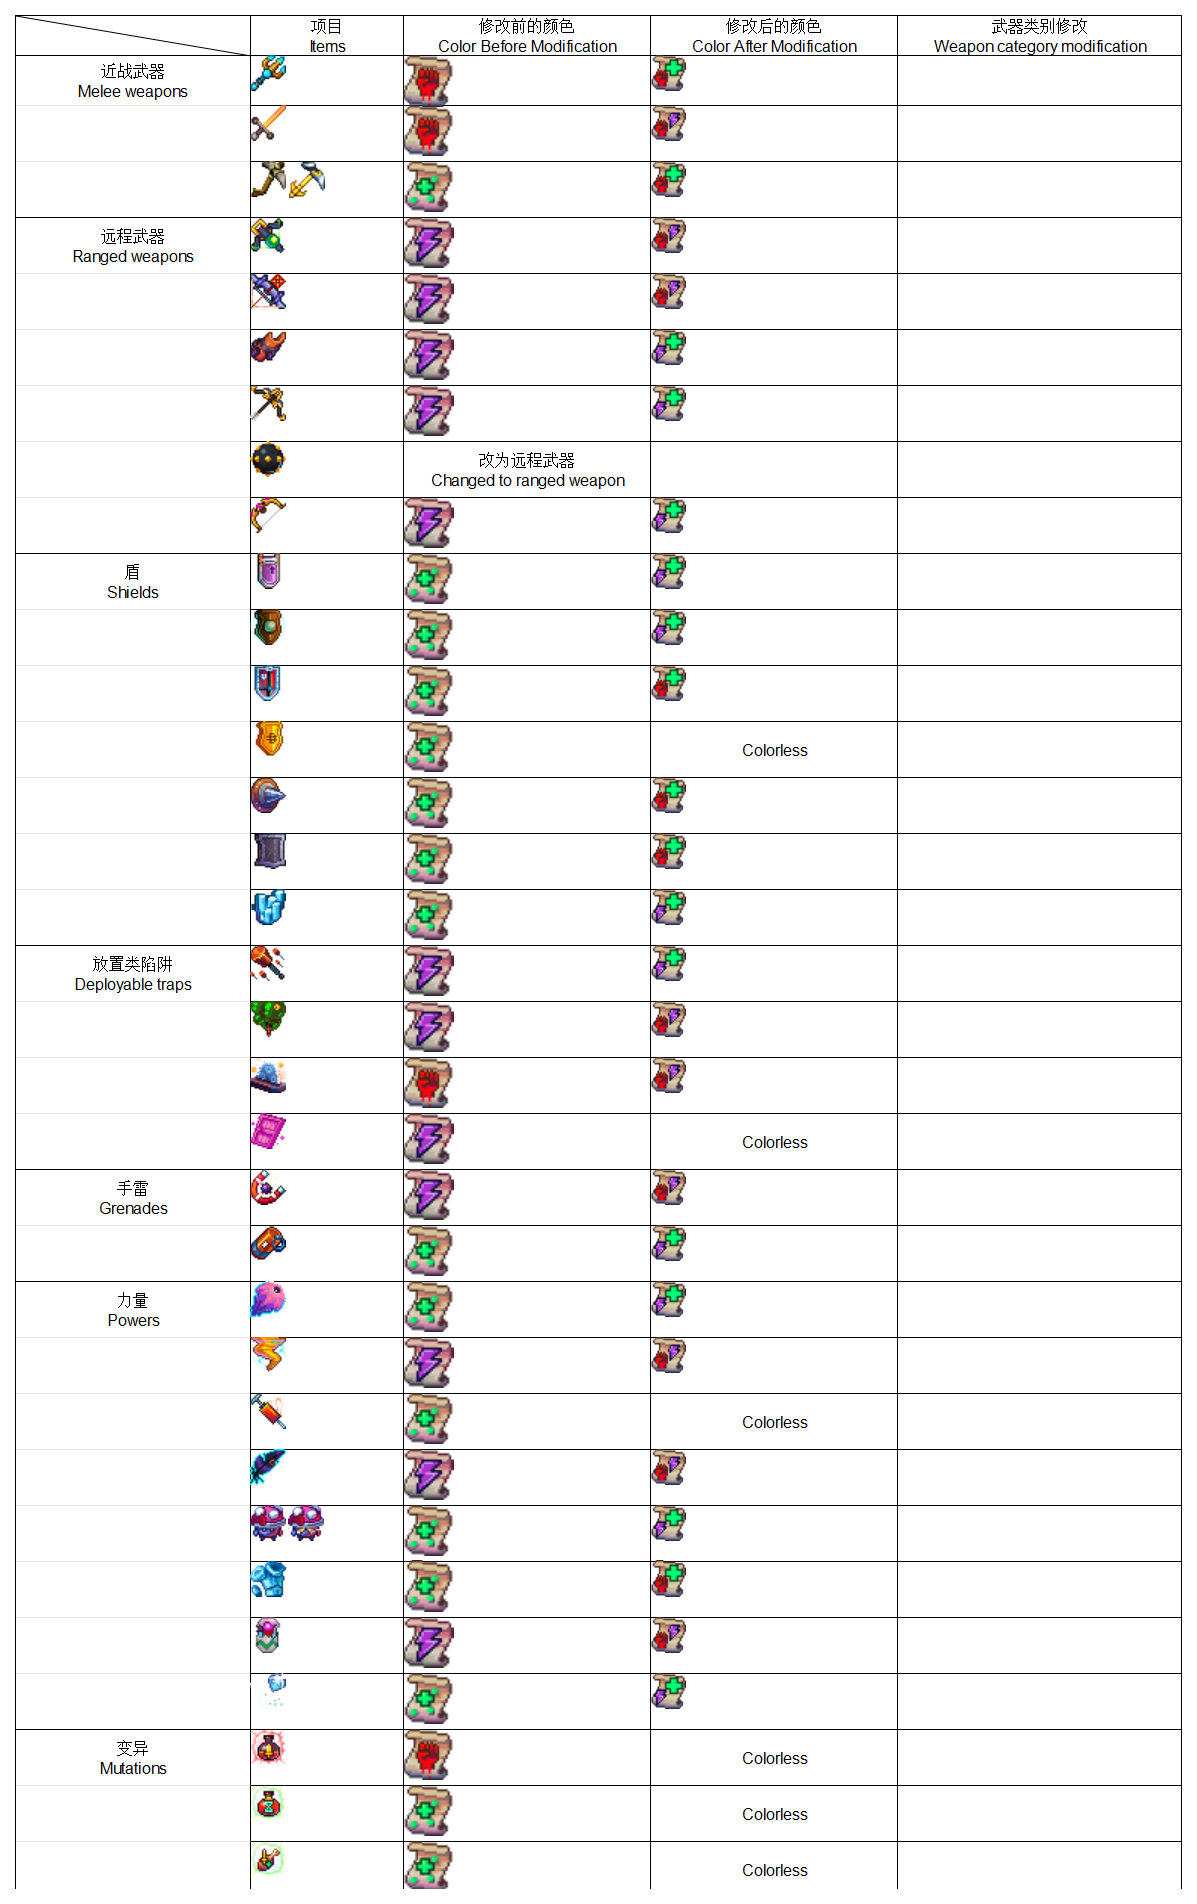Select the orange-bladed sword item icon

(x=268, y=123)
